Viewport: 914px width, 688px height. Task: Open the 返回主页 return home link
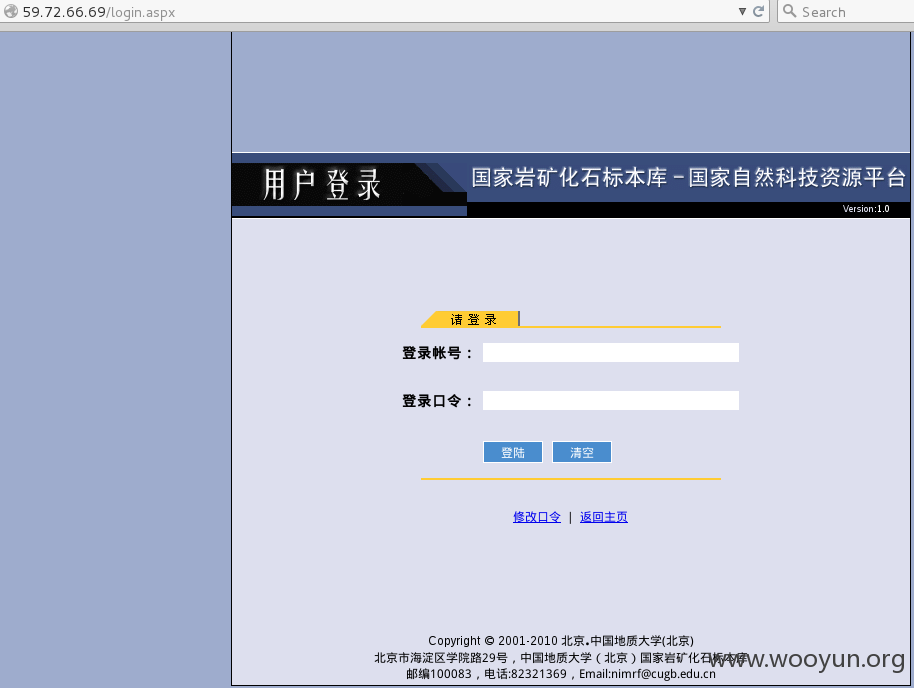603,517
